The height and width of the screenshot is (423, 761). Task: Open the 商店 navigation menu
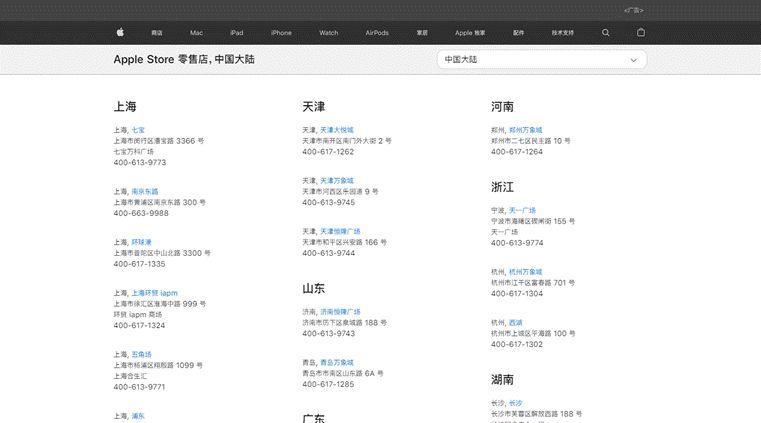157,33
